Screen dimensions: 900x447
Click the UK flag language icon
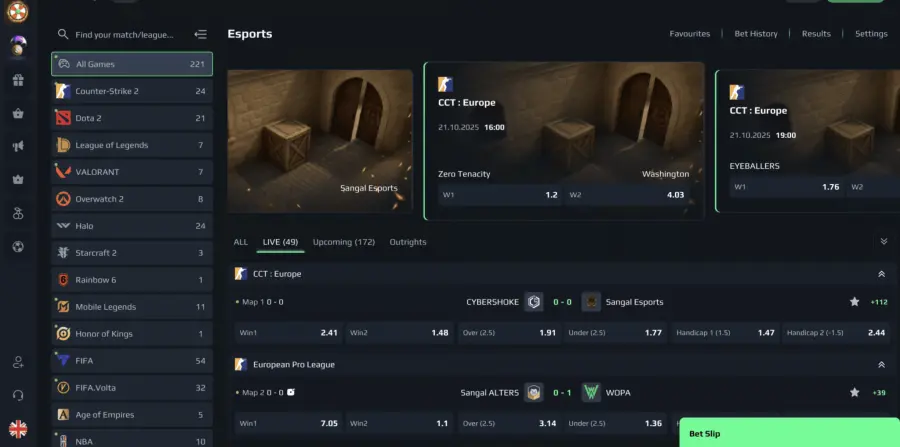18,429
